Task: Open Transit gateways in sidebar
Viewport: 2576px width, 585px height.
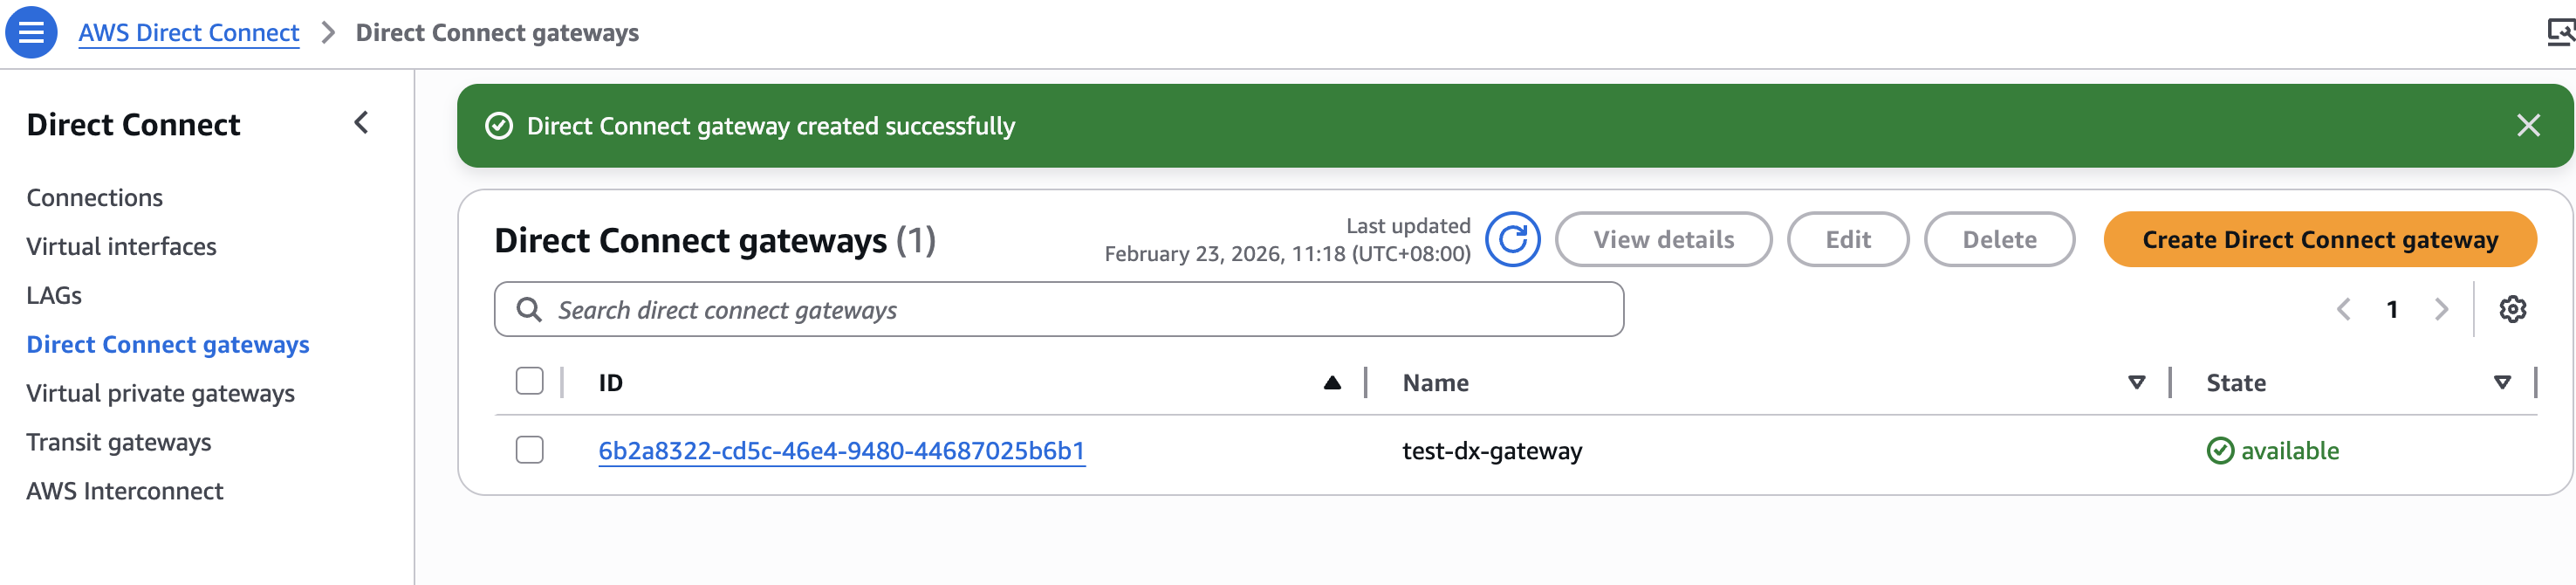Action: coord(118,443)
